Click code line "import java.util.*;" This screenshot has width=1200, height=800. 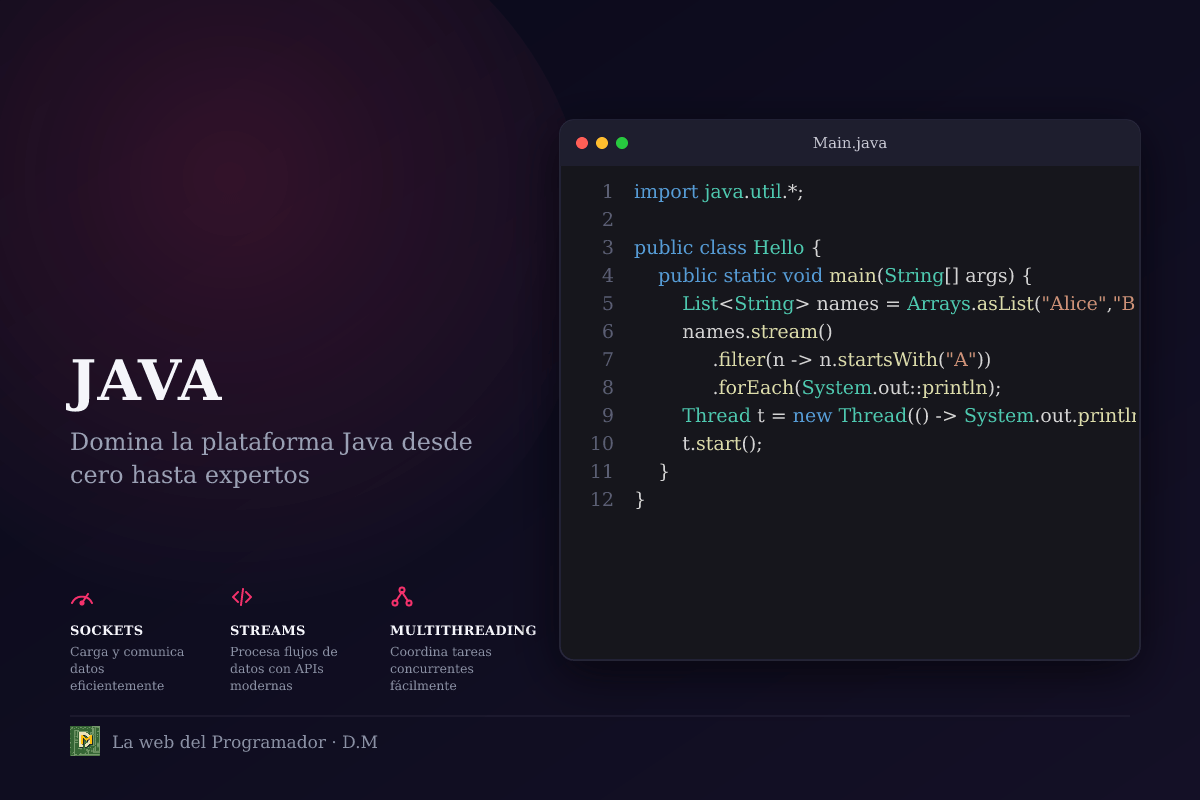click(719, 192)
